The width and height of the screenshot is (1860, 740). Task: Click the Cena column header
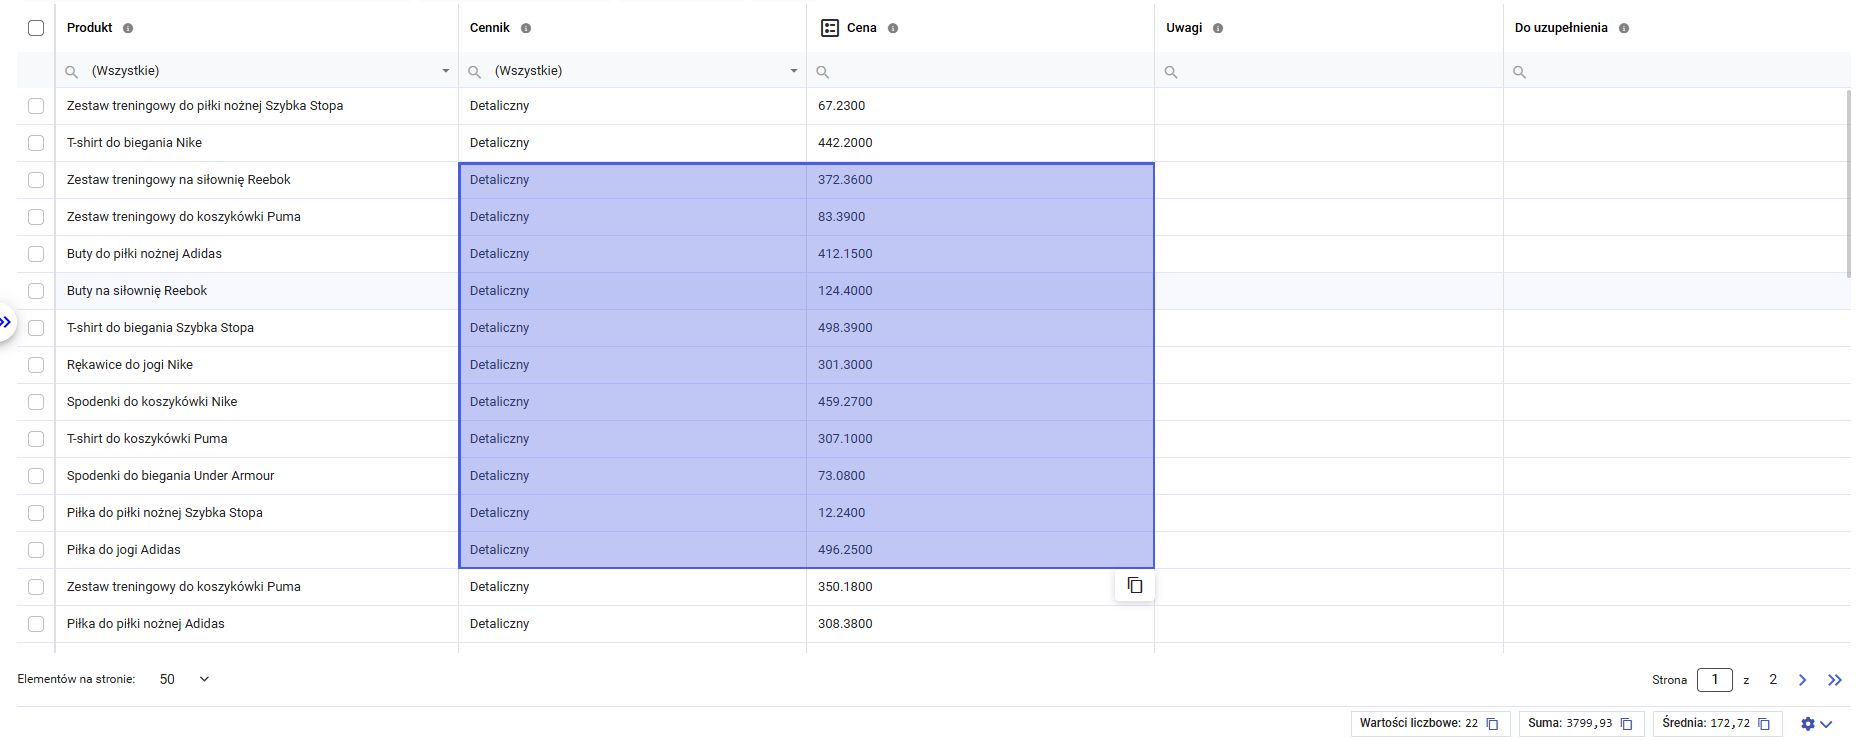pos(861,28)
